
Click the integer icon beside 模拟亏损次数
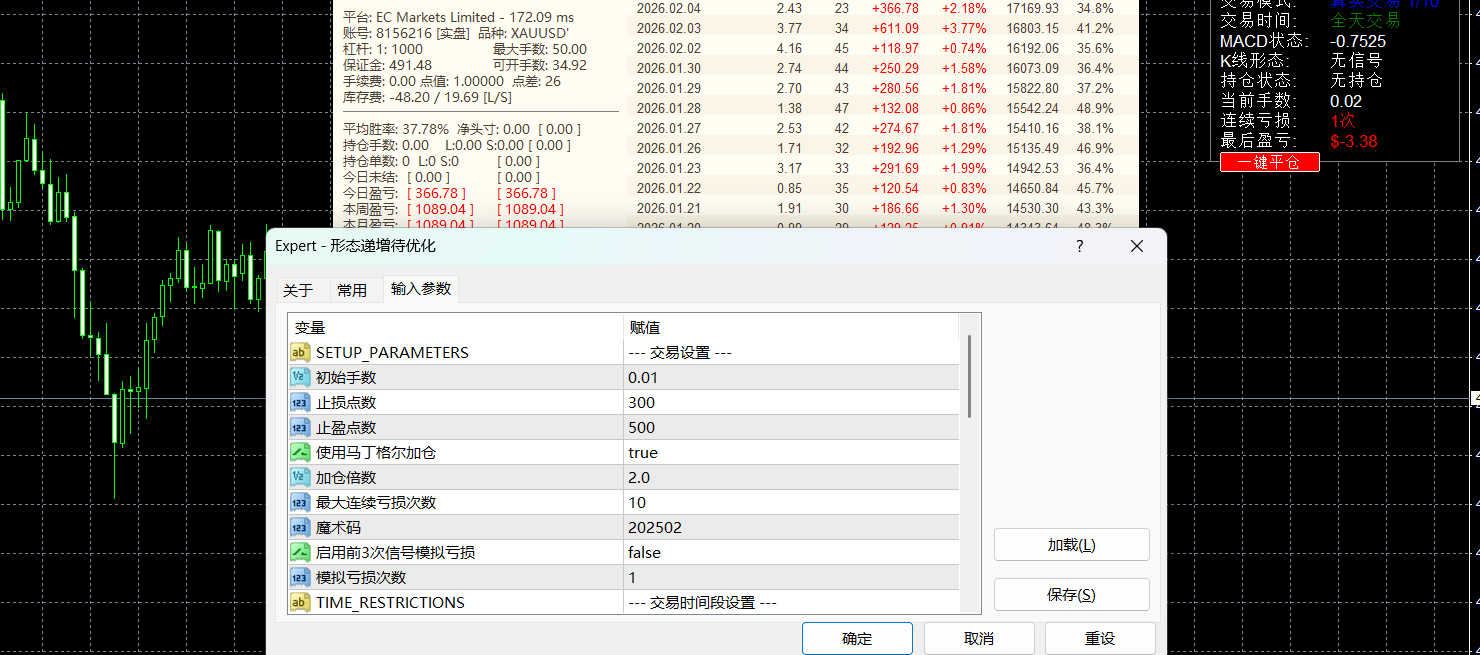[x=300, y=577]
